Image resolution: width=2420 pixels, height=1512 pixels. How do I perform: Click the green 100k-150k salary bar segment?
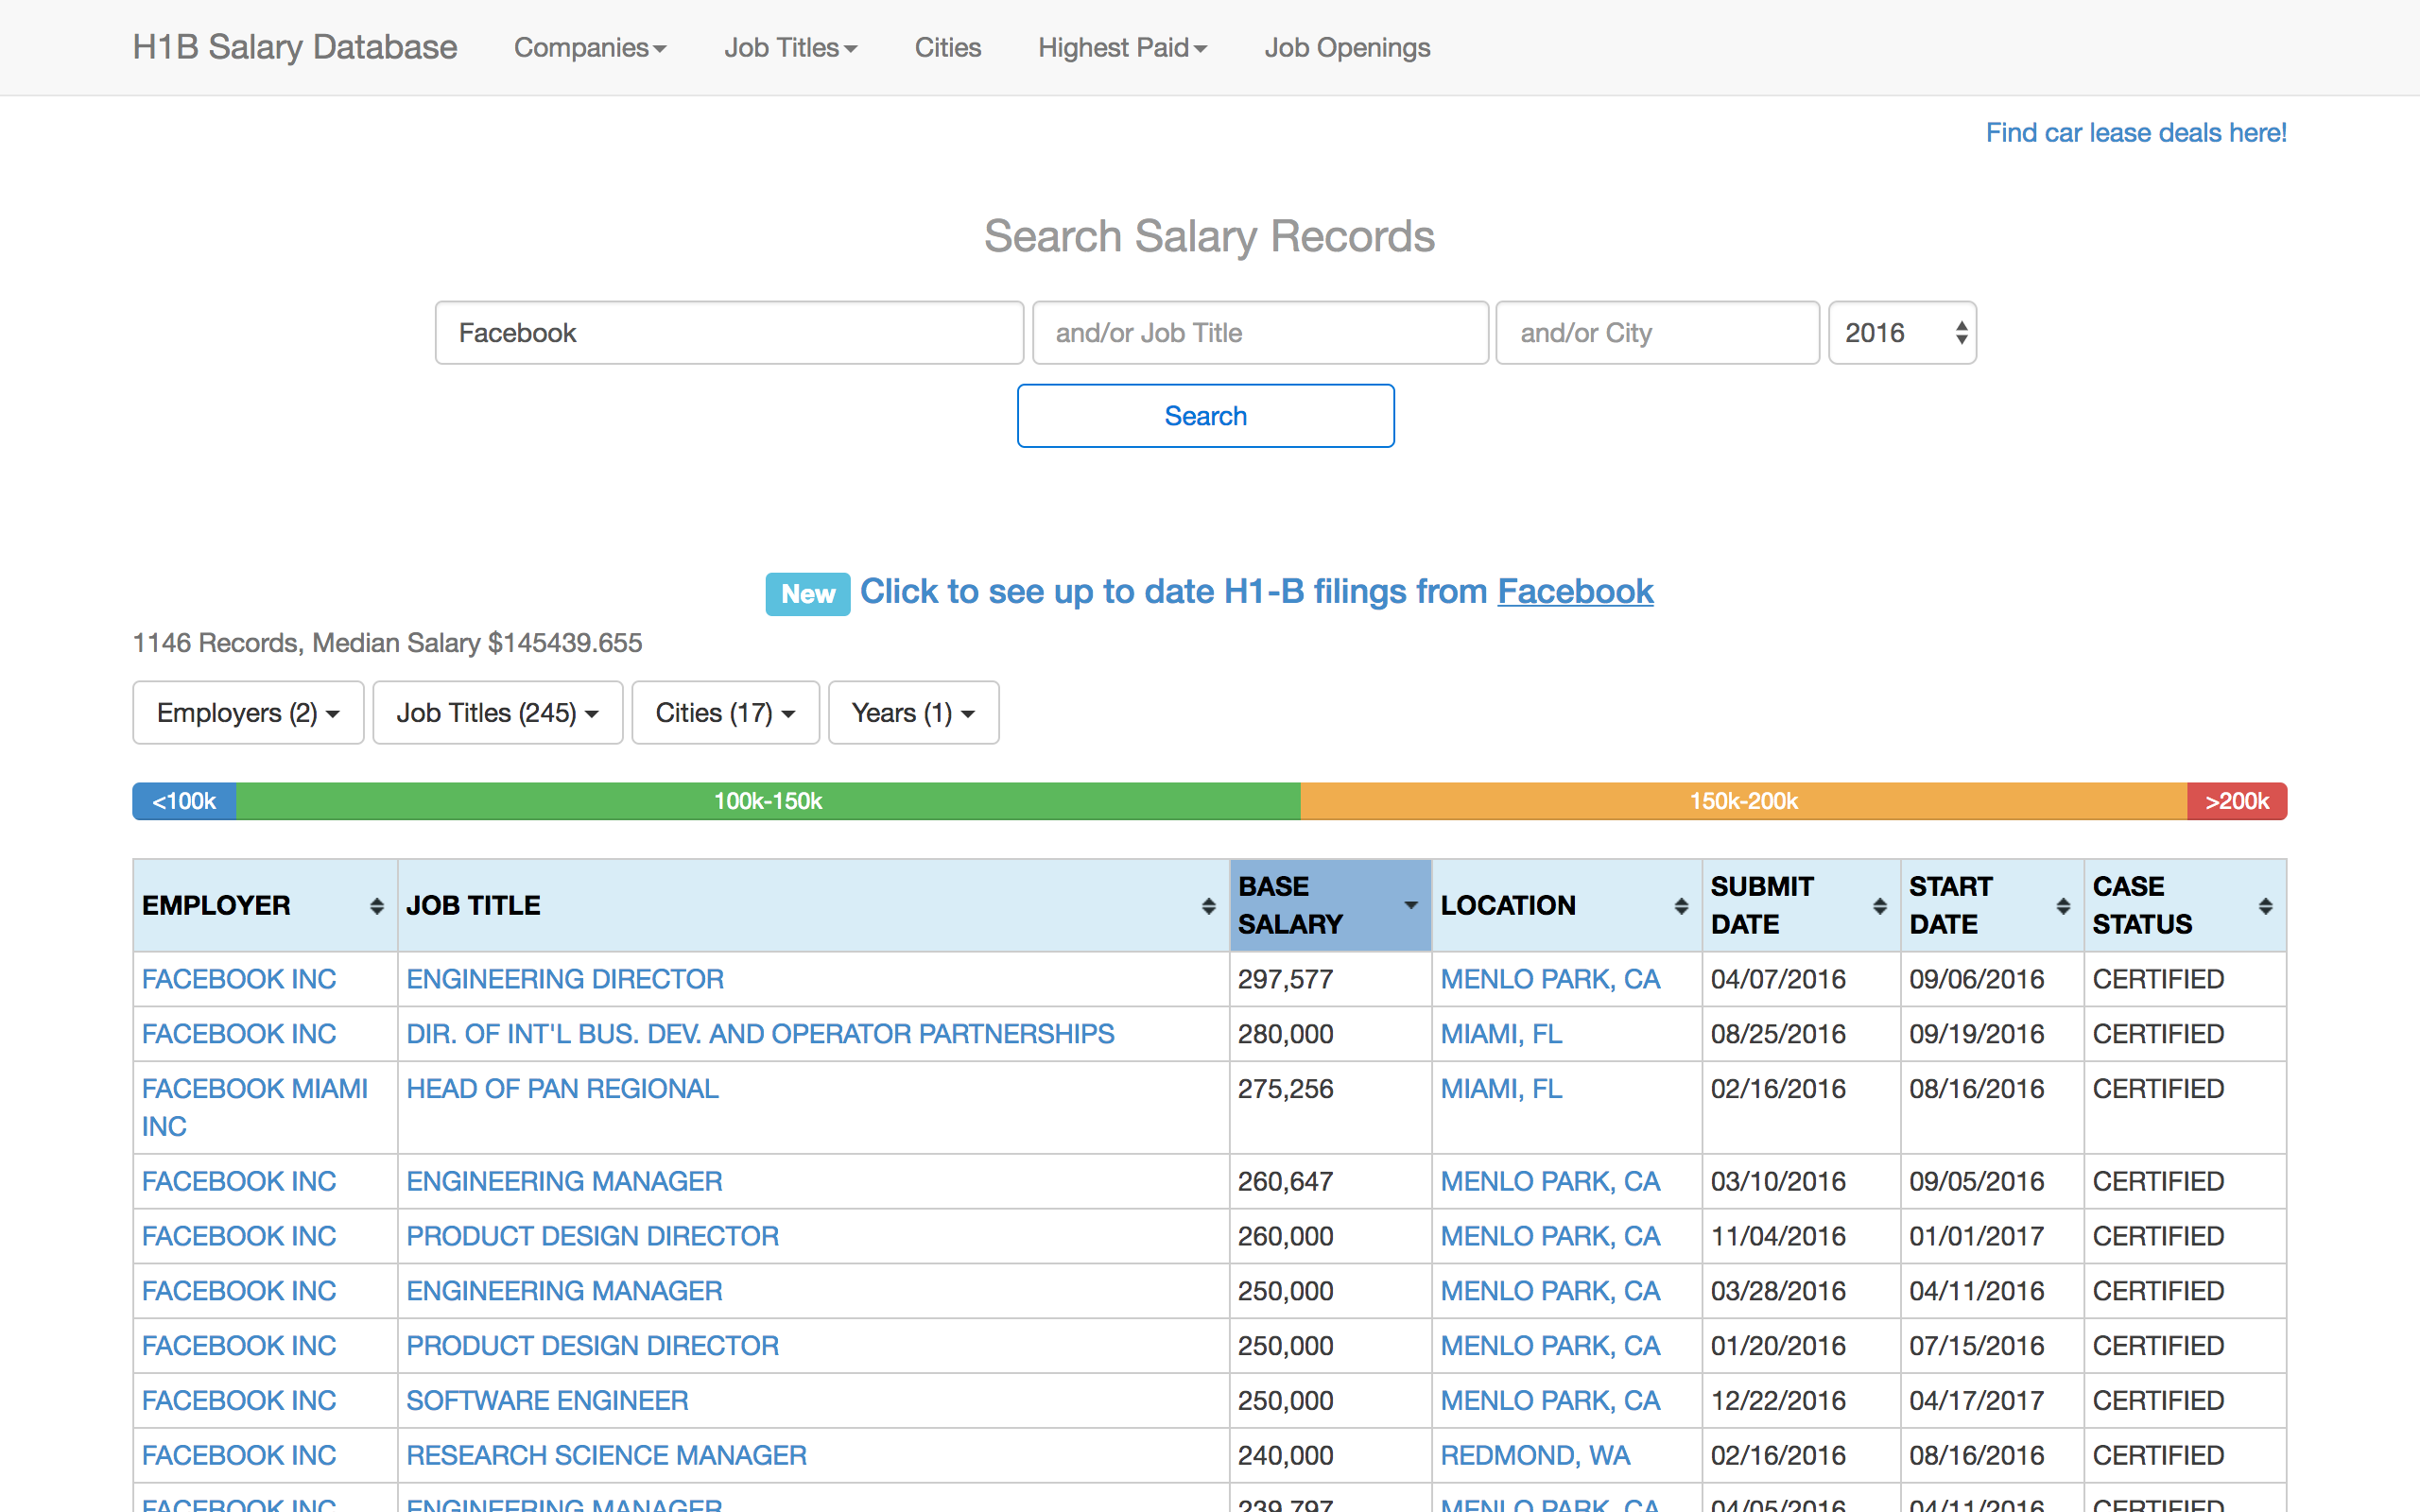tap(768, 801)
